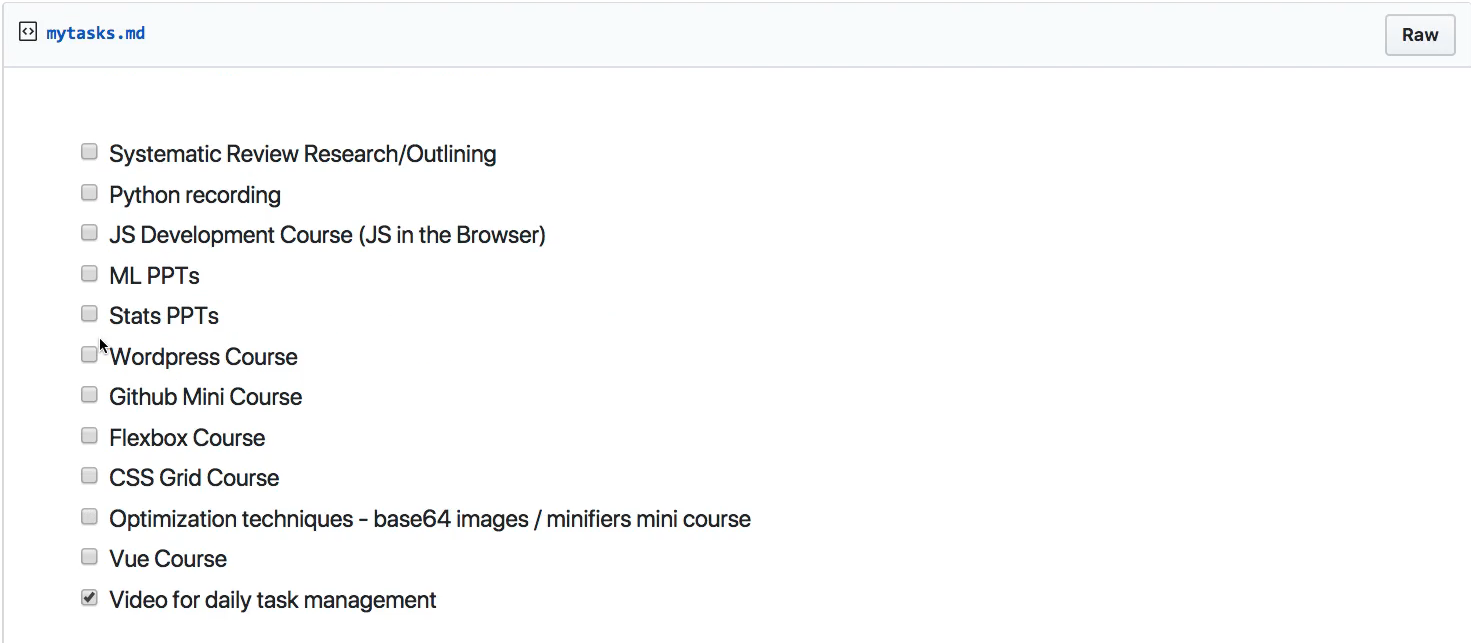The height and width of the screenshot is (643, 1471).
Task: Tick the Python recording checkbox
Action: click(89, 192)
